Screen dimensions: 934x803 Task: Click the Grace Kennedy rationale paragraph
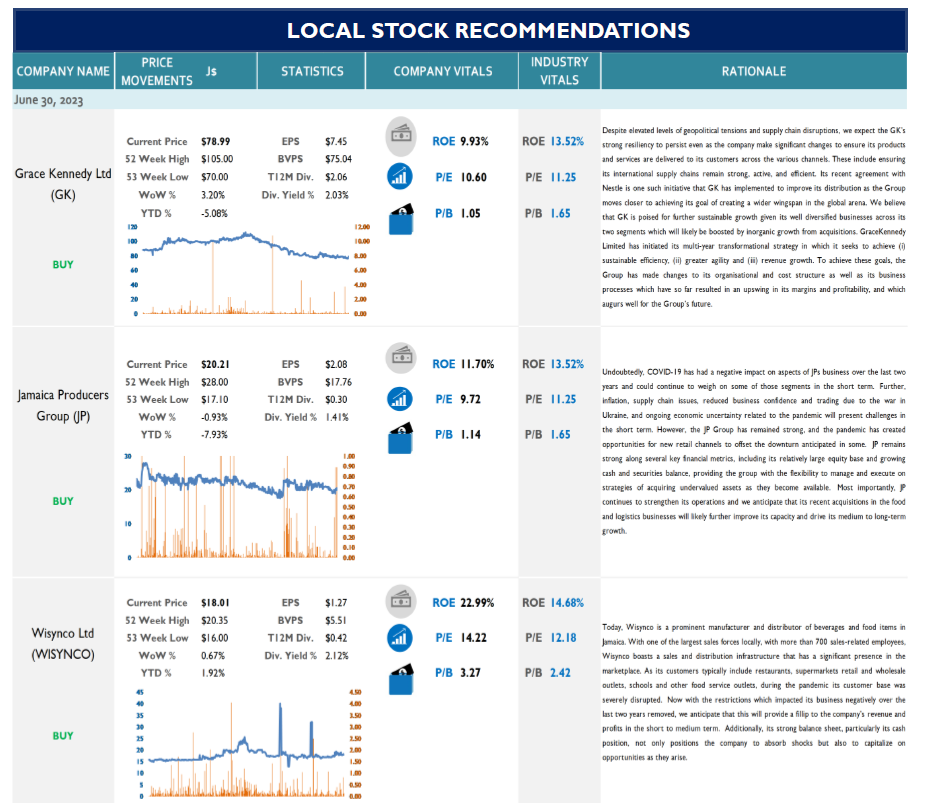click(754, 217)
